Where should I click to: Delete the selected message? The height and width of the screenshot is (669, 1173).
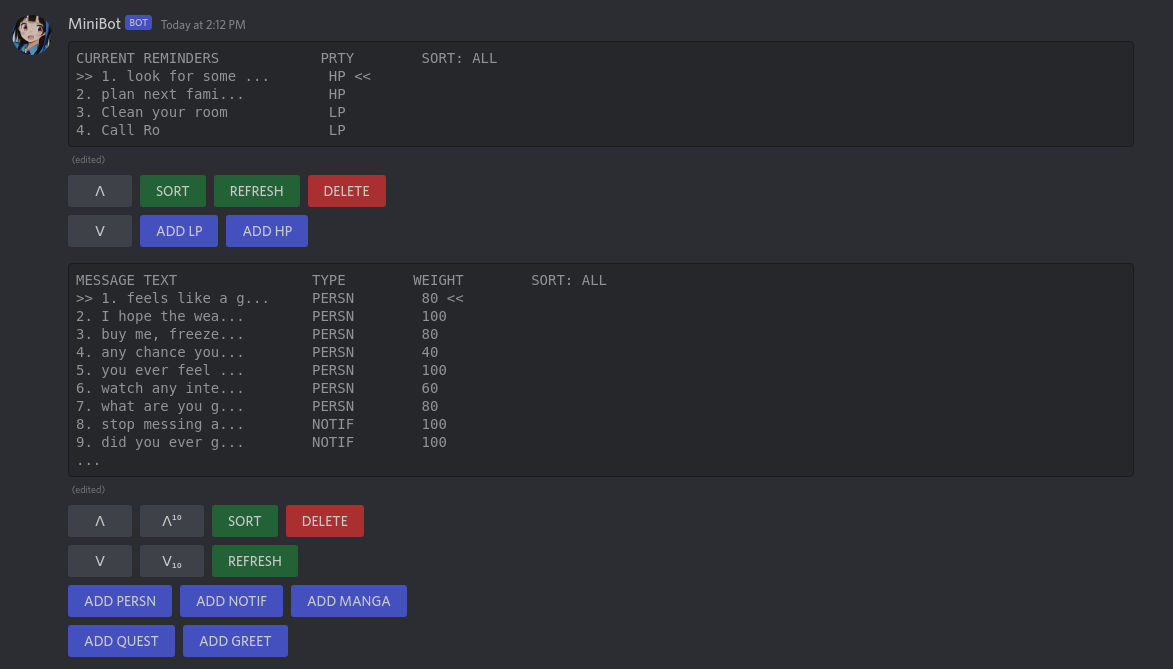(324, 521)
